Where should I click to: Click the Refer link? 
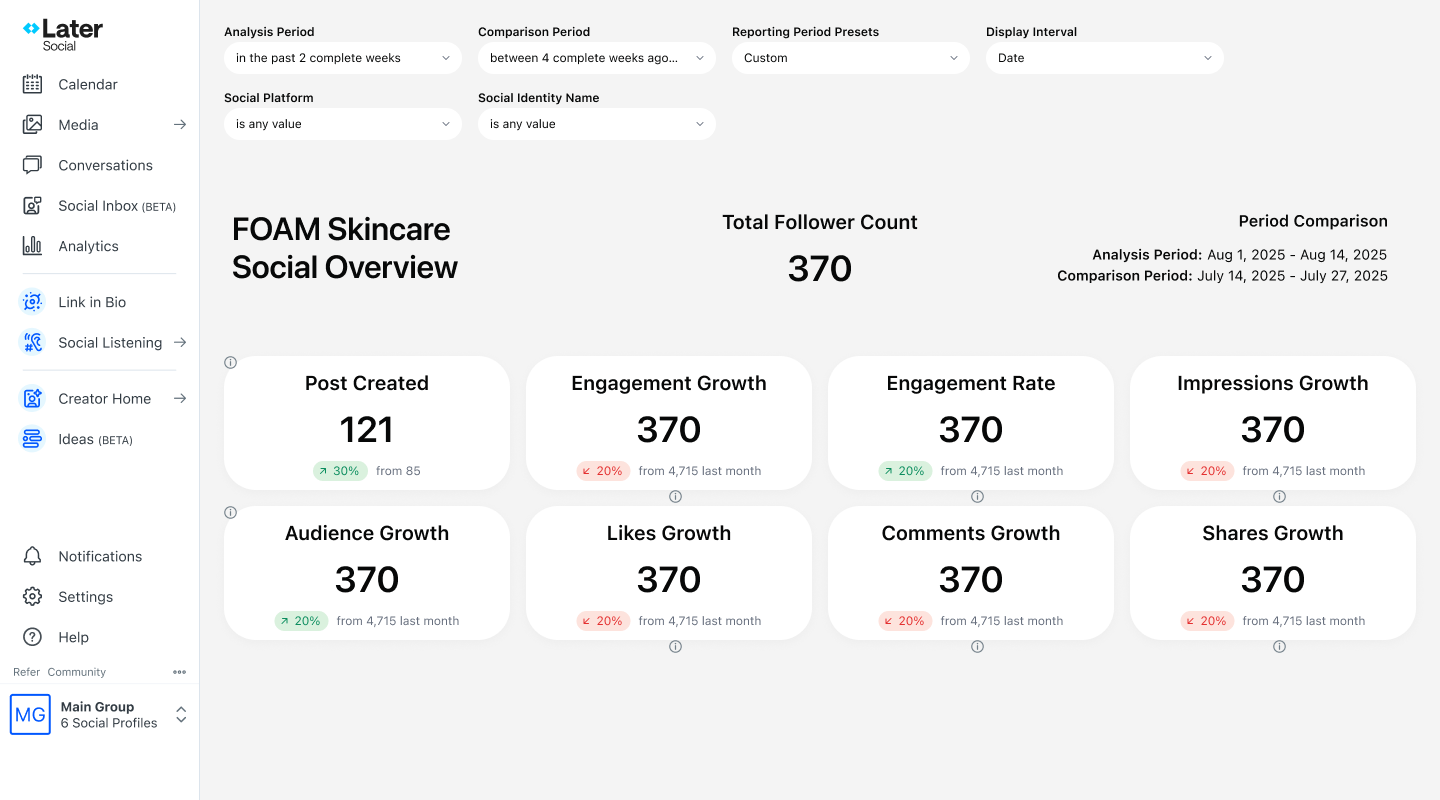click(x=26, y=672)
